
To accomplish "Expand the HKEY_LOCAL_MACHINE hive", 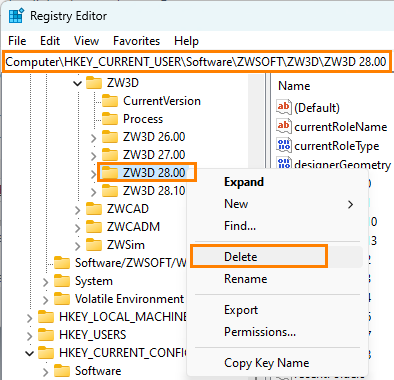I will [30, 317].
